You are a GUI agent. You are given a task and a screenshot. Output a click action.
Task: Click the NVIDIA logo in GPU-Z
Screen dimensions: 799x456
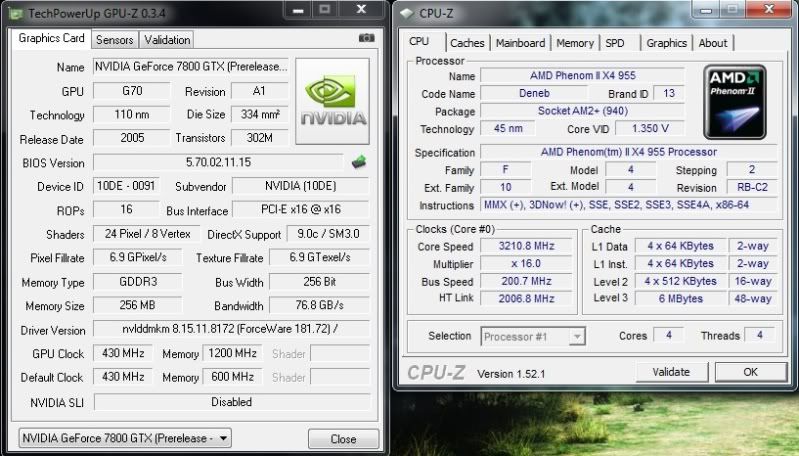(332, 101)
